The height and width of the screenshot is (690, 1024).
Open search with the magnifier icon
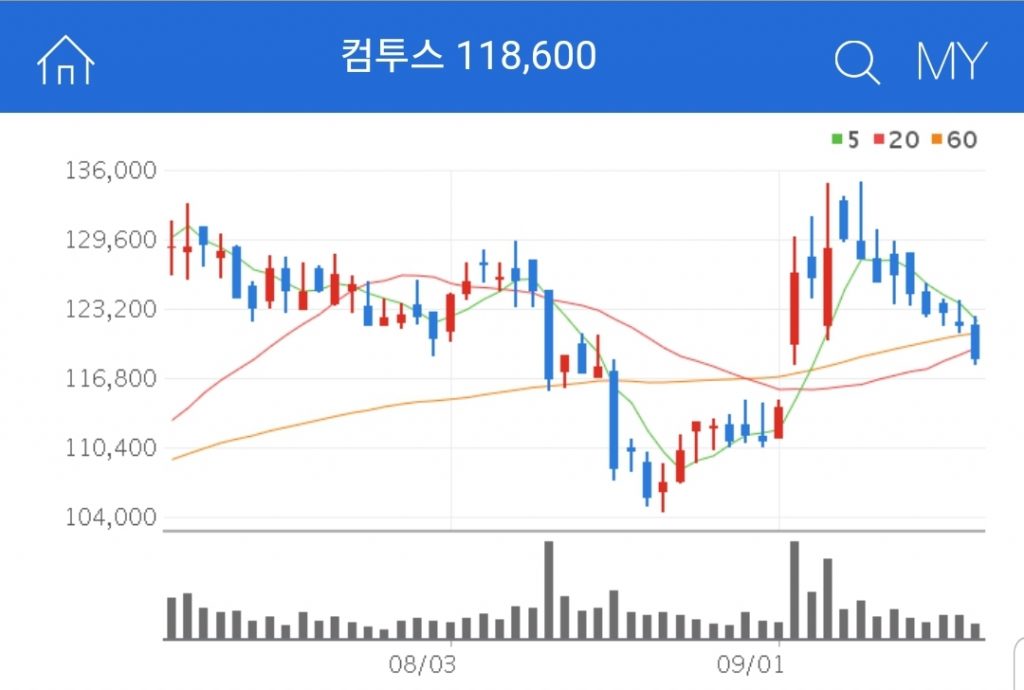coord(856,62)
